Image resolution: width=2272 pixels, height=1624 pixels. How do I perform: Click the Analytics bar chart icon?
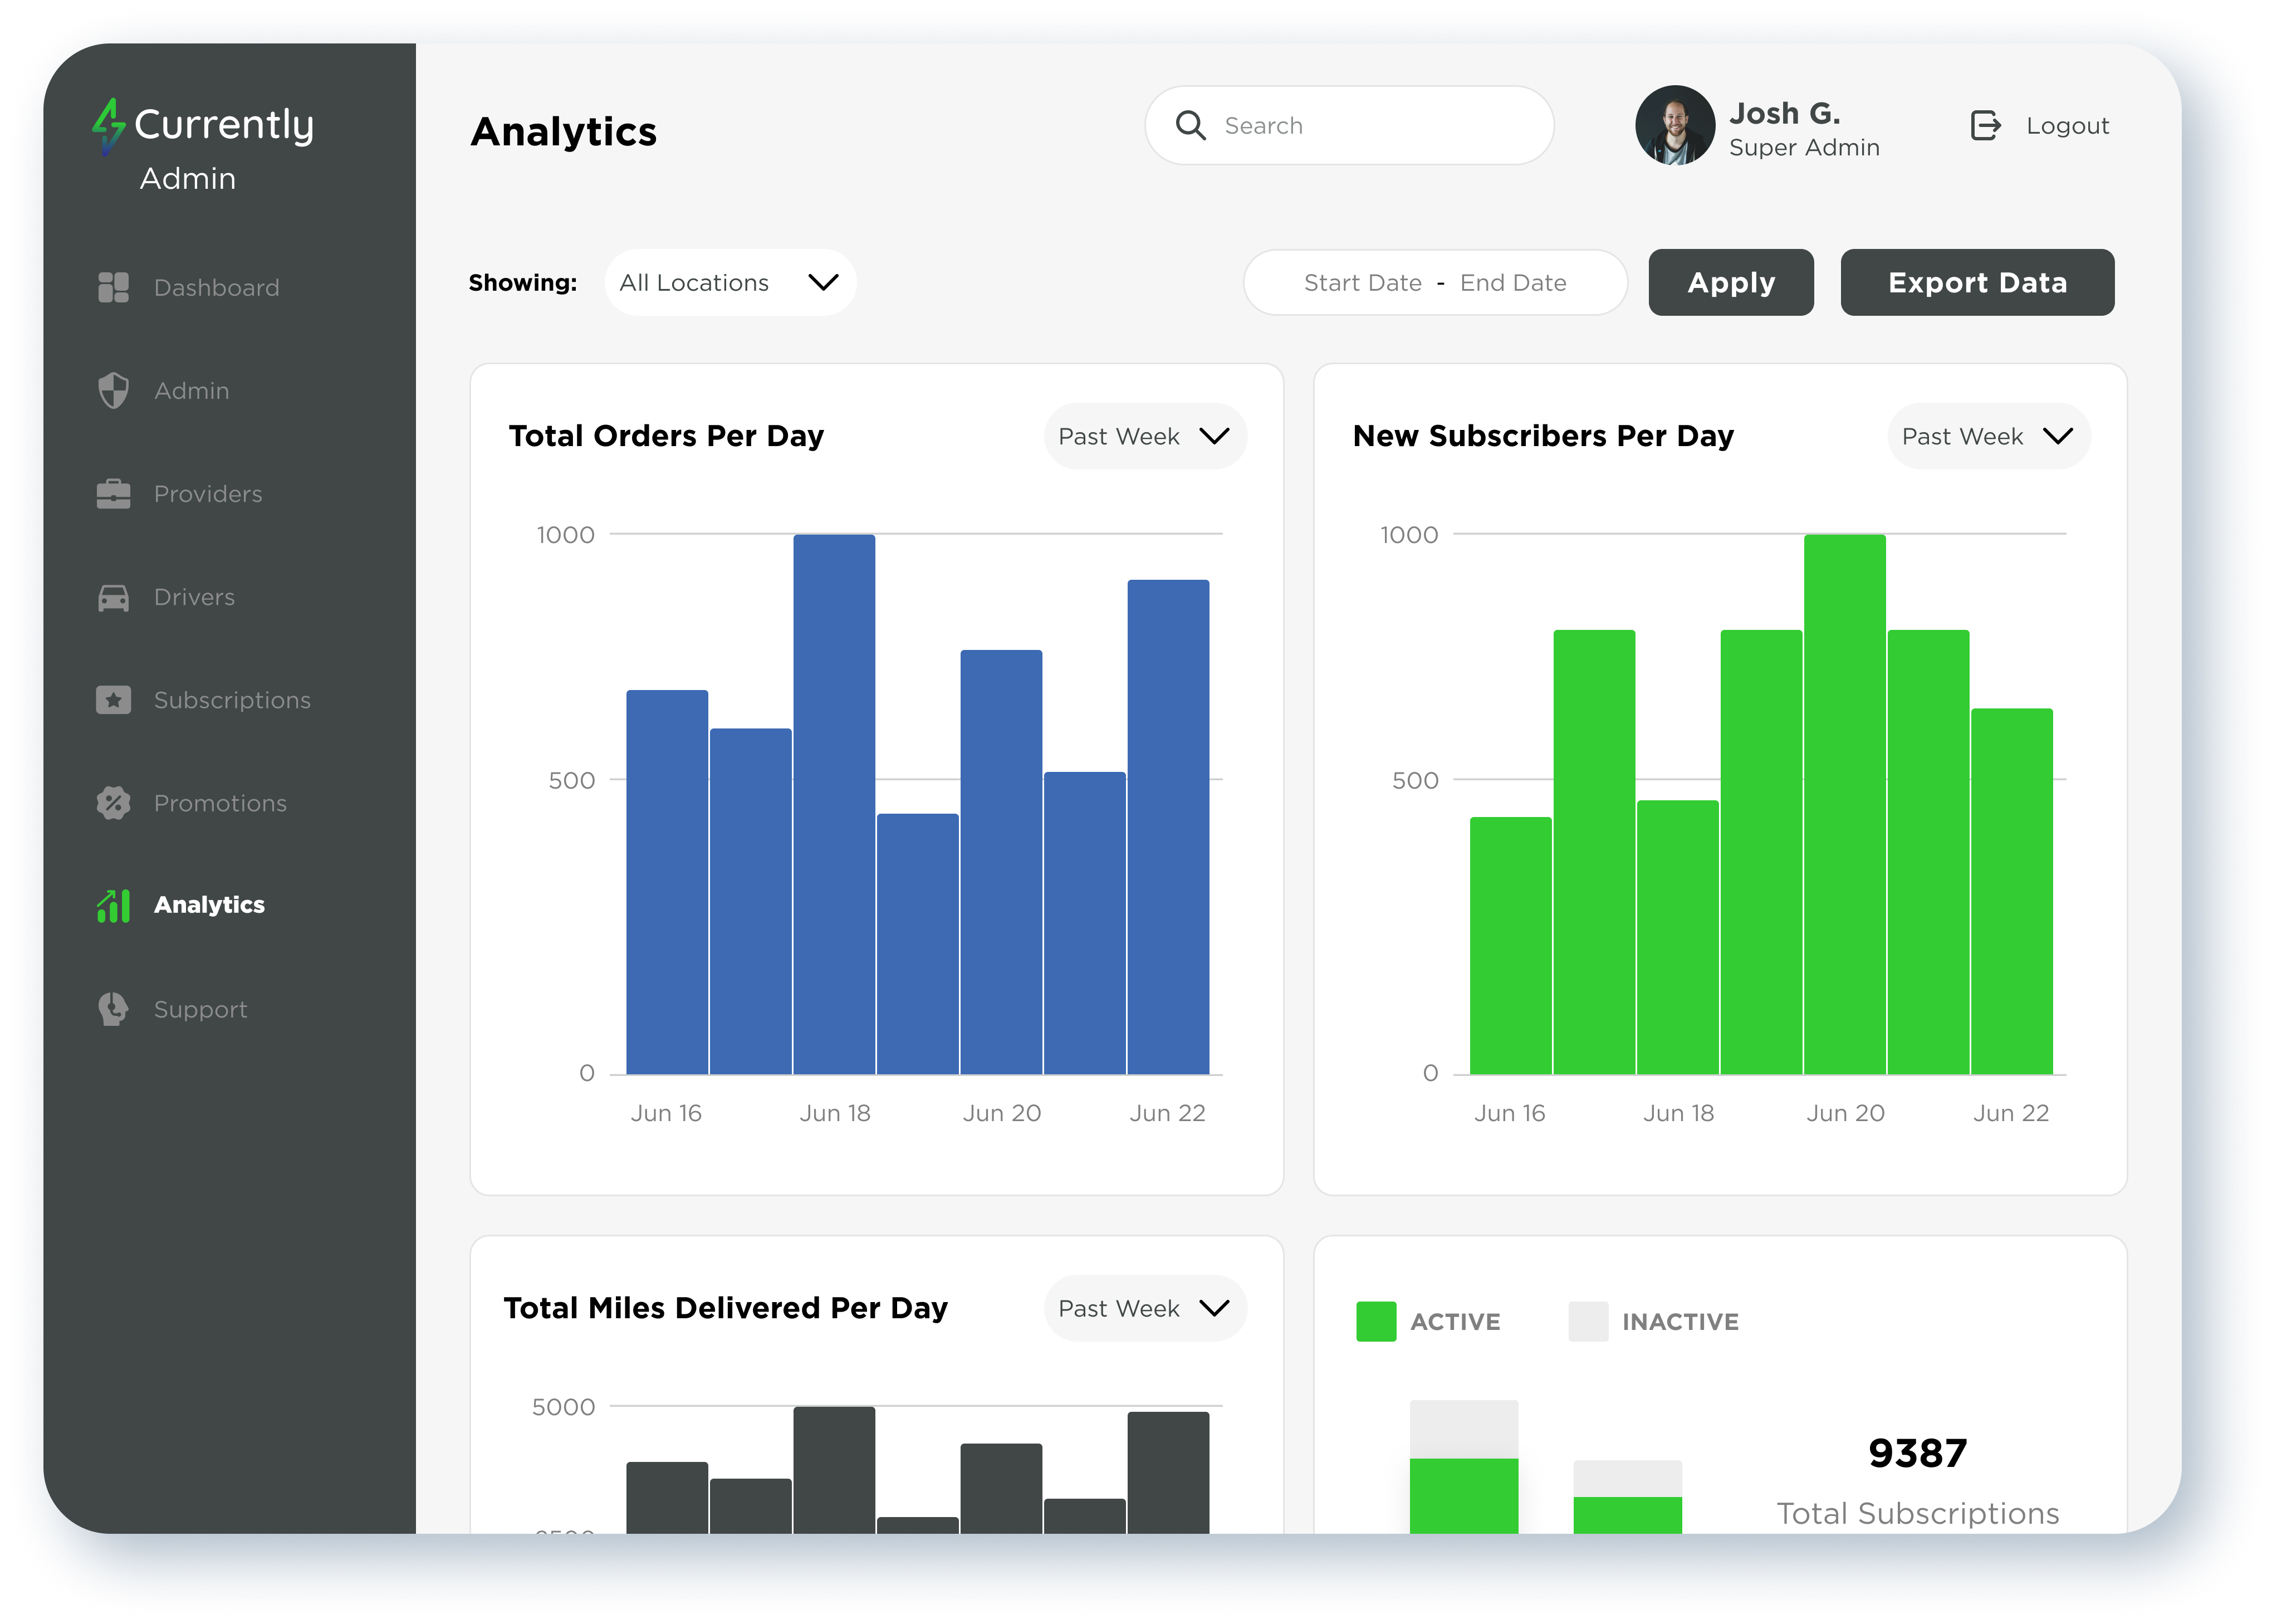click(113, 905)
